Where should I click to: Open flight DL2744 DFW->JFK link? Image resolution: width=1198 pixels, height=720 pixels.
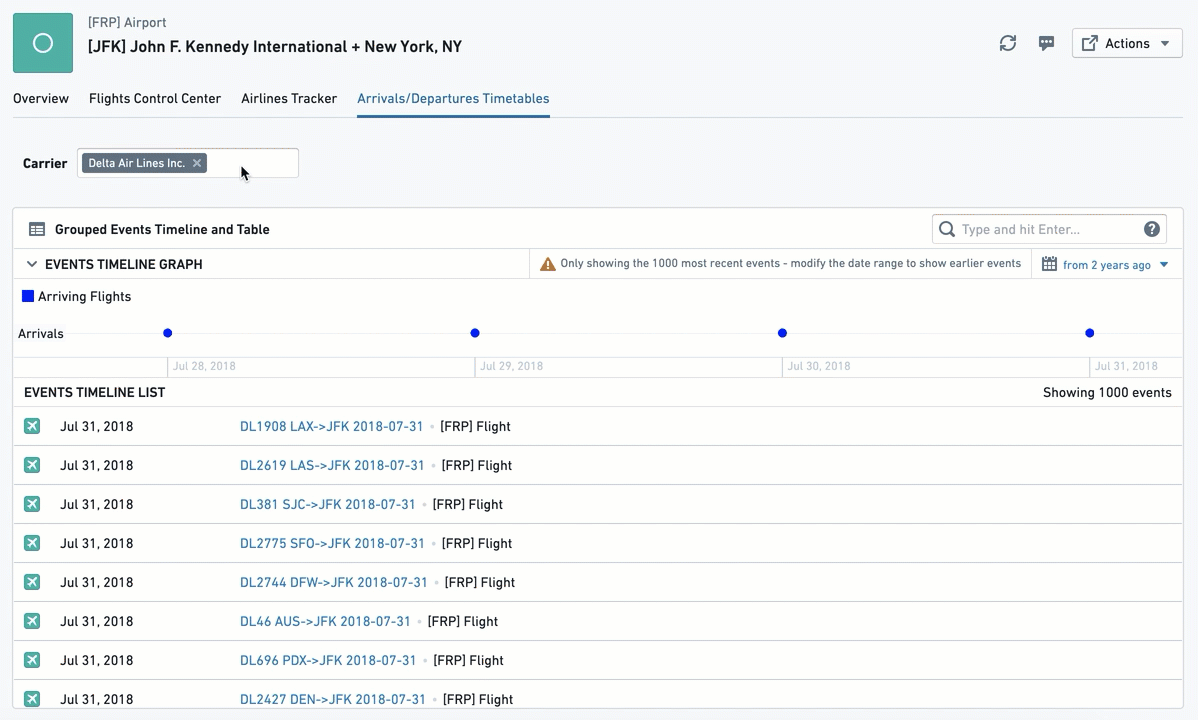(x=333, y=582)
